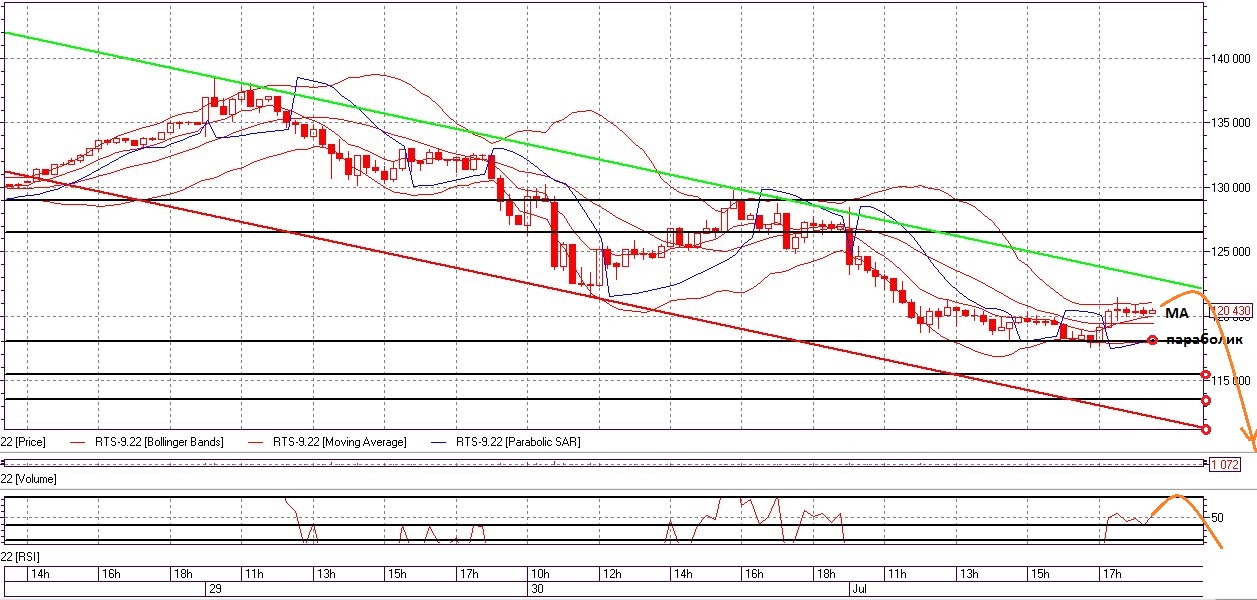The height and width of the screenshot is (600, 1257).
Task: Select the RTS-9.22 [Moving Average] legend entry
Action: tap(341, 441)
